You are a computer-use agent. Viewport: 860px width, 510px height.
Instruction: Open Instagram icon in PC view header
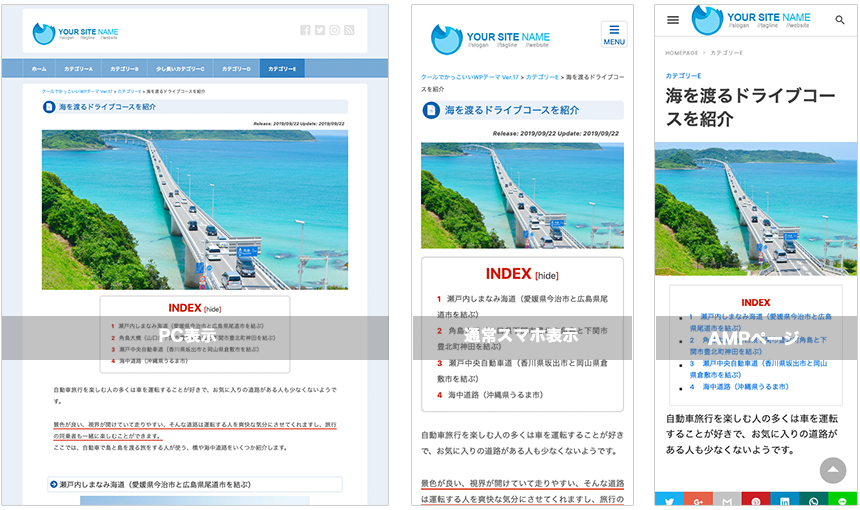click(335, 30)
